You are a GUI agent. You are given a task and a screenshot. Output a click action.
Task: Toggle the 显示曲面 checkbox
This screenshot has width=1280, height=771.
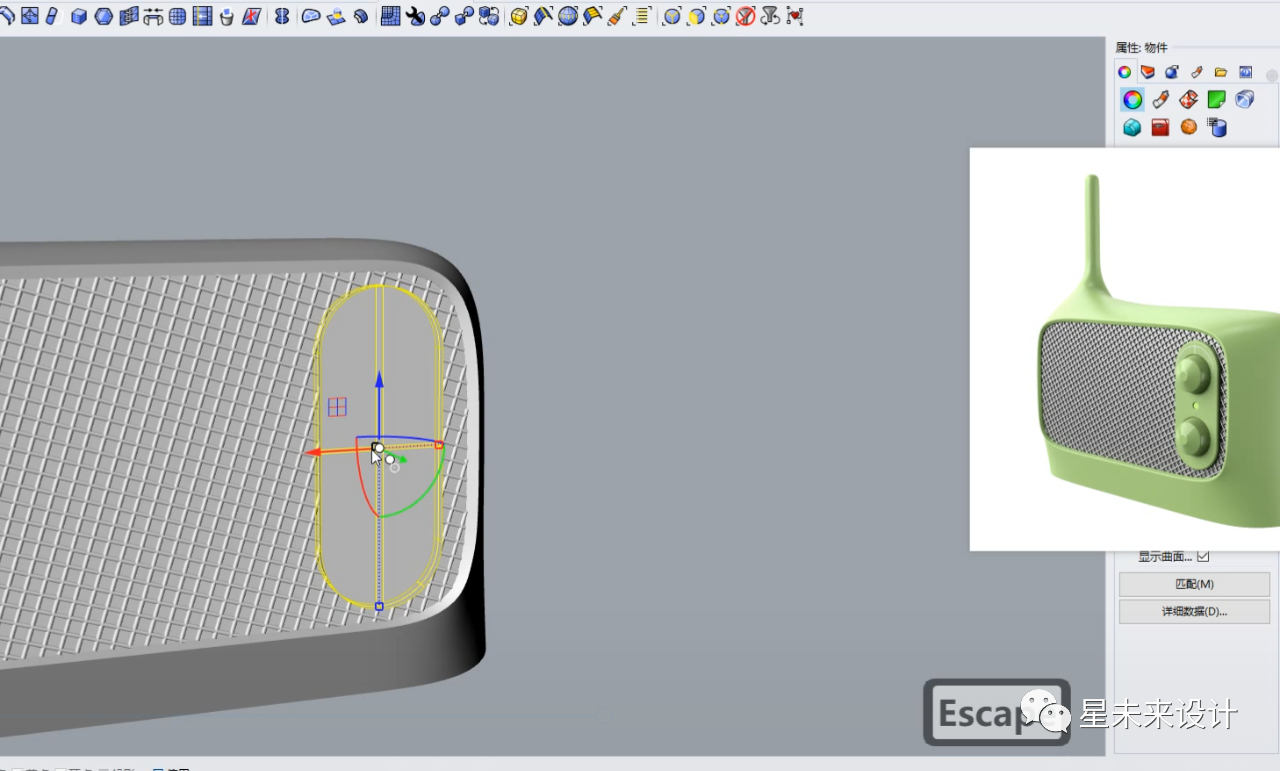1203,556
